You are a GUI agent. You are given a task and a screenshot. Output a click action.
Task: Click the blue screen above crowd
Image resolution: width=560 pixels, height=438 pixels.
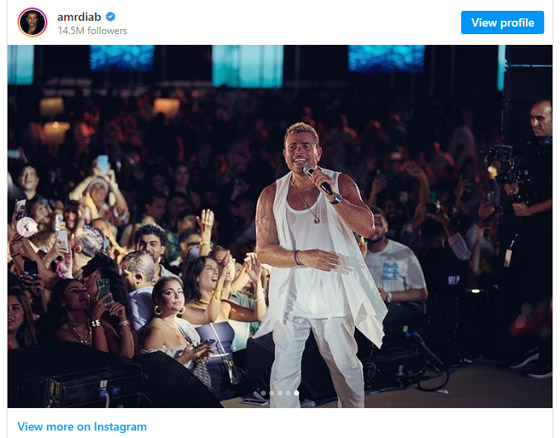[x=248, y=66]
